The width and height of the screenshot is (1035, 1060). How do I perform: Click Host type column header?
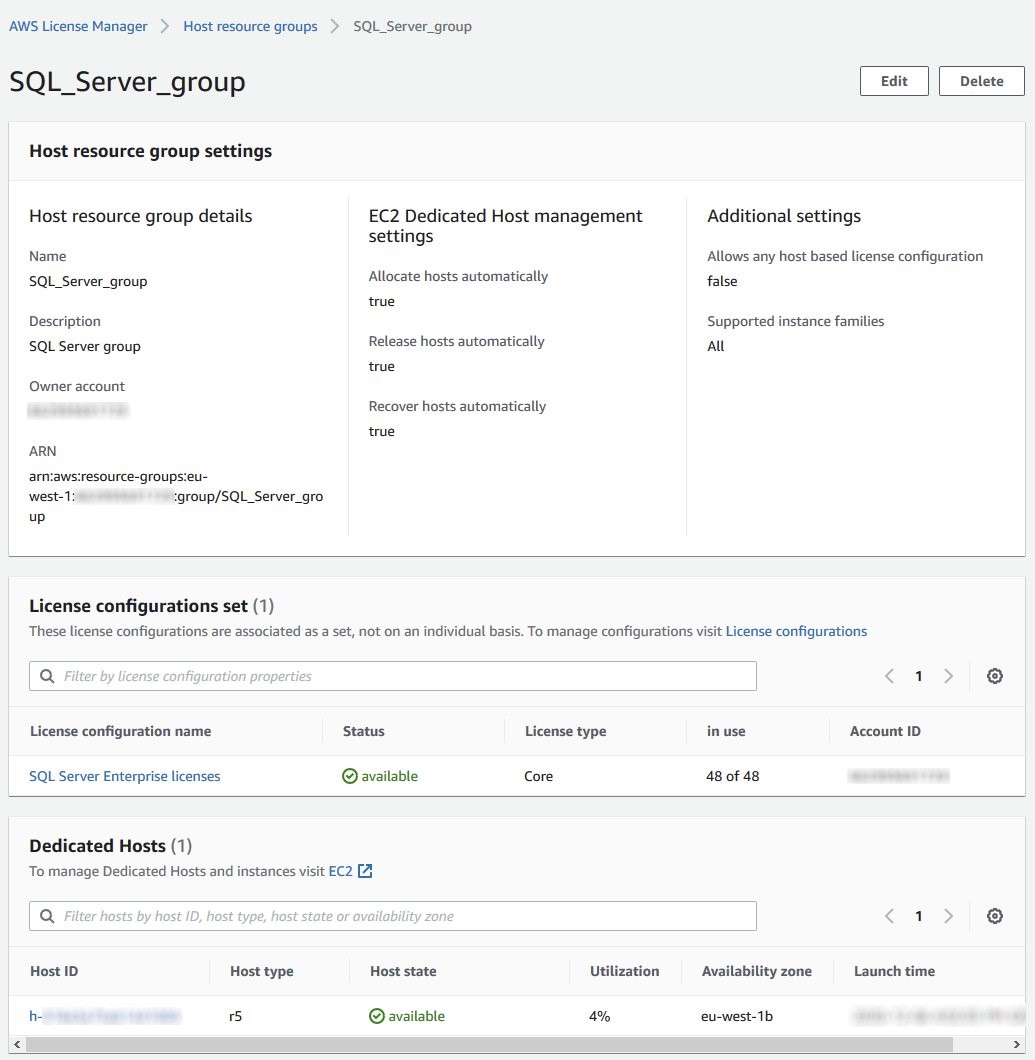(262, 971)
